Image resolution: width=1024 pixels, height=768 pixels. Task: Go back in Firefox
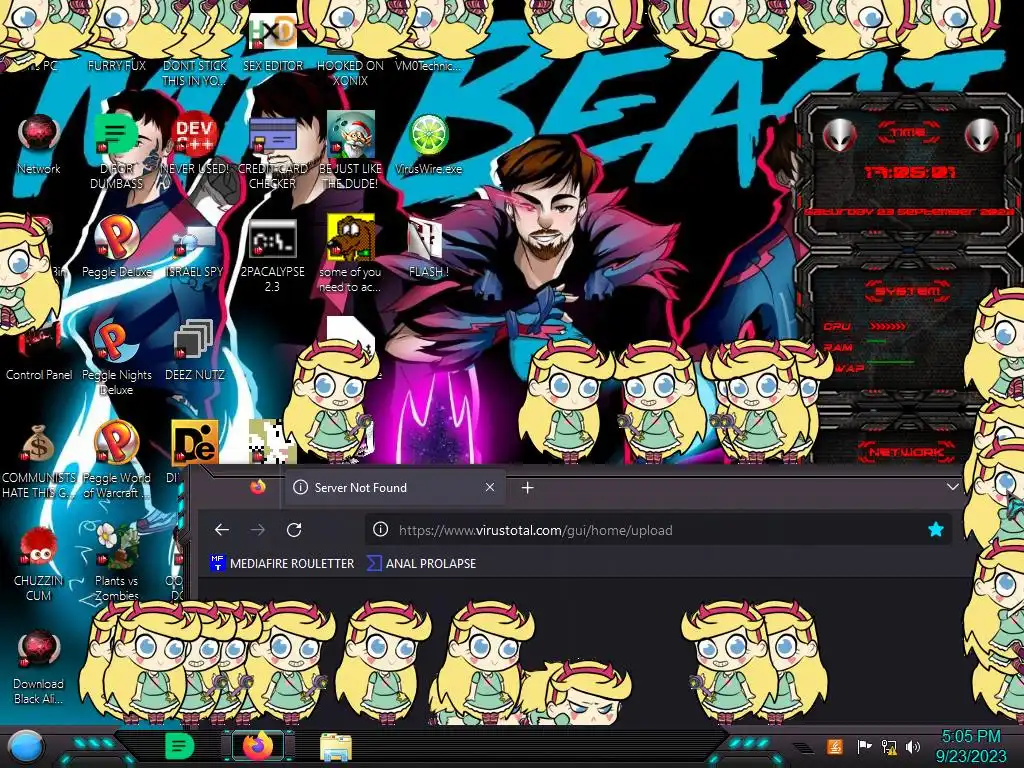pos(222,530)
